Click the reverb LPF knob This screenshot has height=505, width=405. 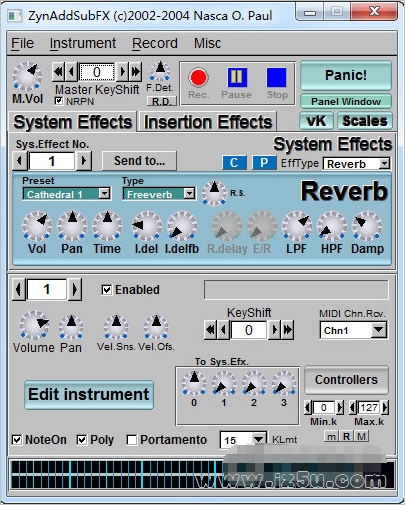[x=297, y=226]
